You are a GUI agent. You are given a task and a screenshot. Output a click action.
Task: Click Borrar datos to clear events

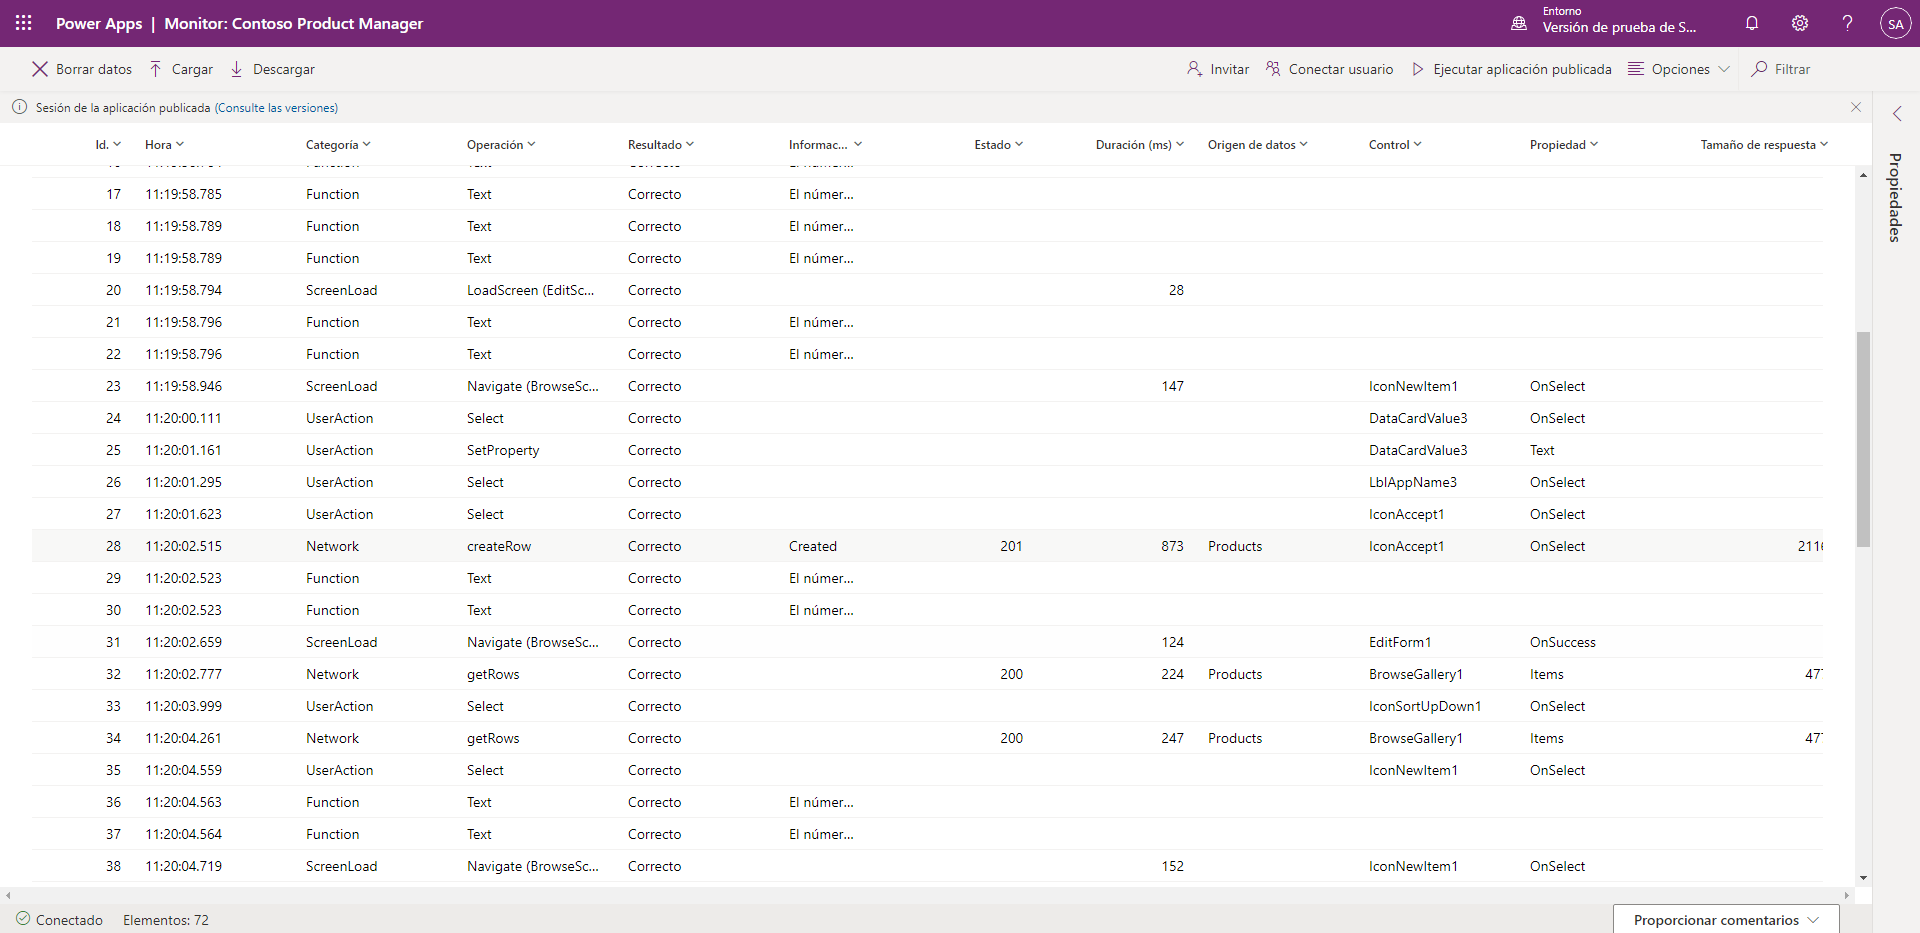click(82, 69)
